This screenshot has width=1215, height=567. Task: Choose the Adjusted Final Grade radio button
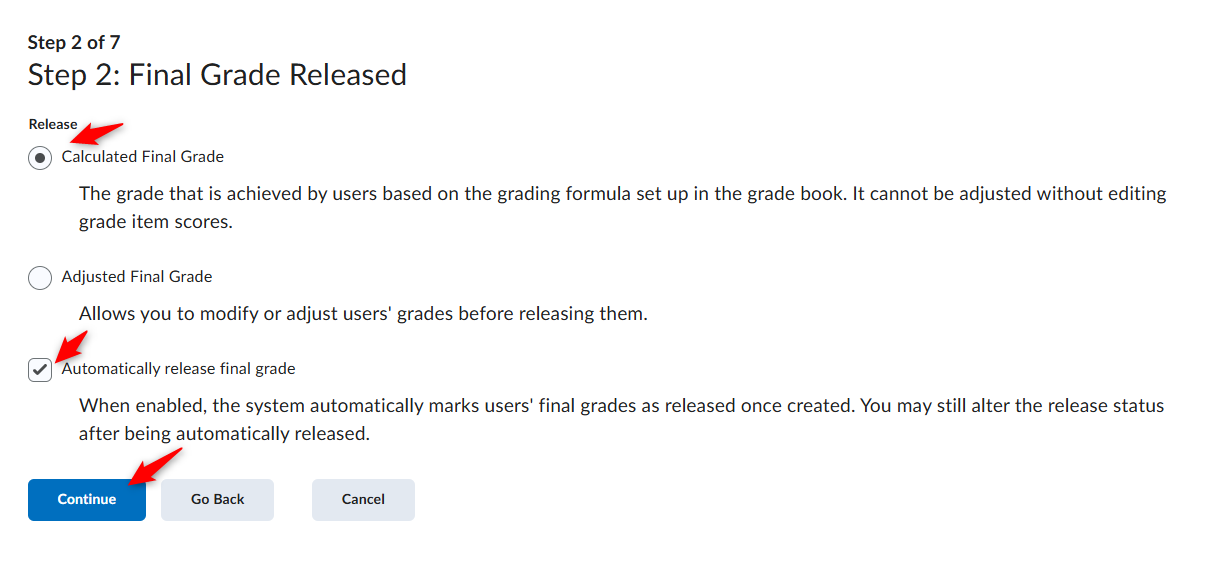click(40, 278)
